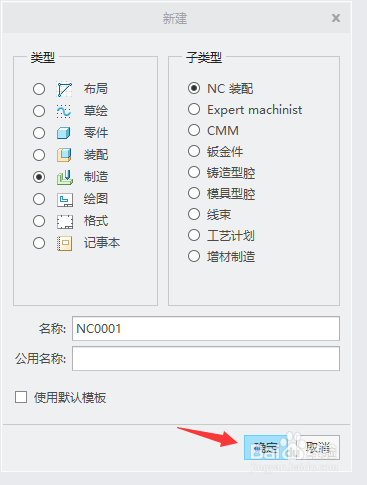
Task: Select the 钣金件 subtype radio button
Action: (194, 151)
